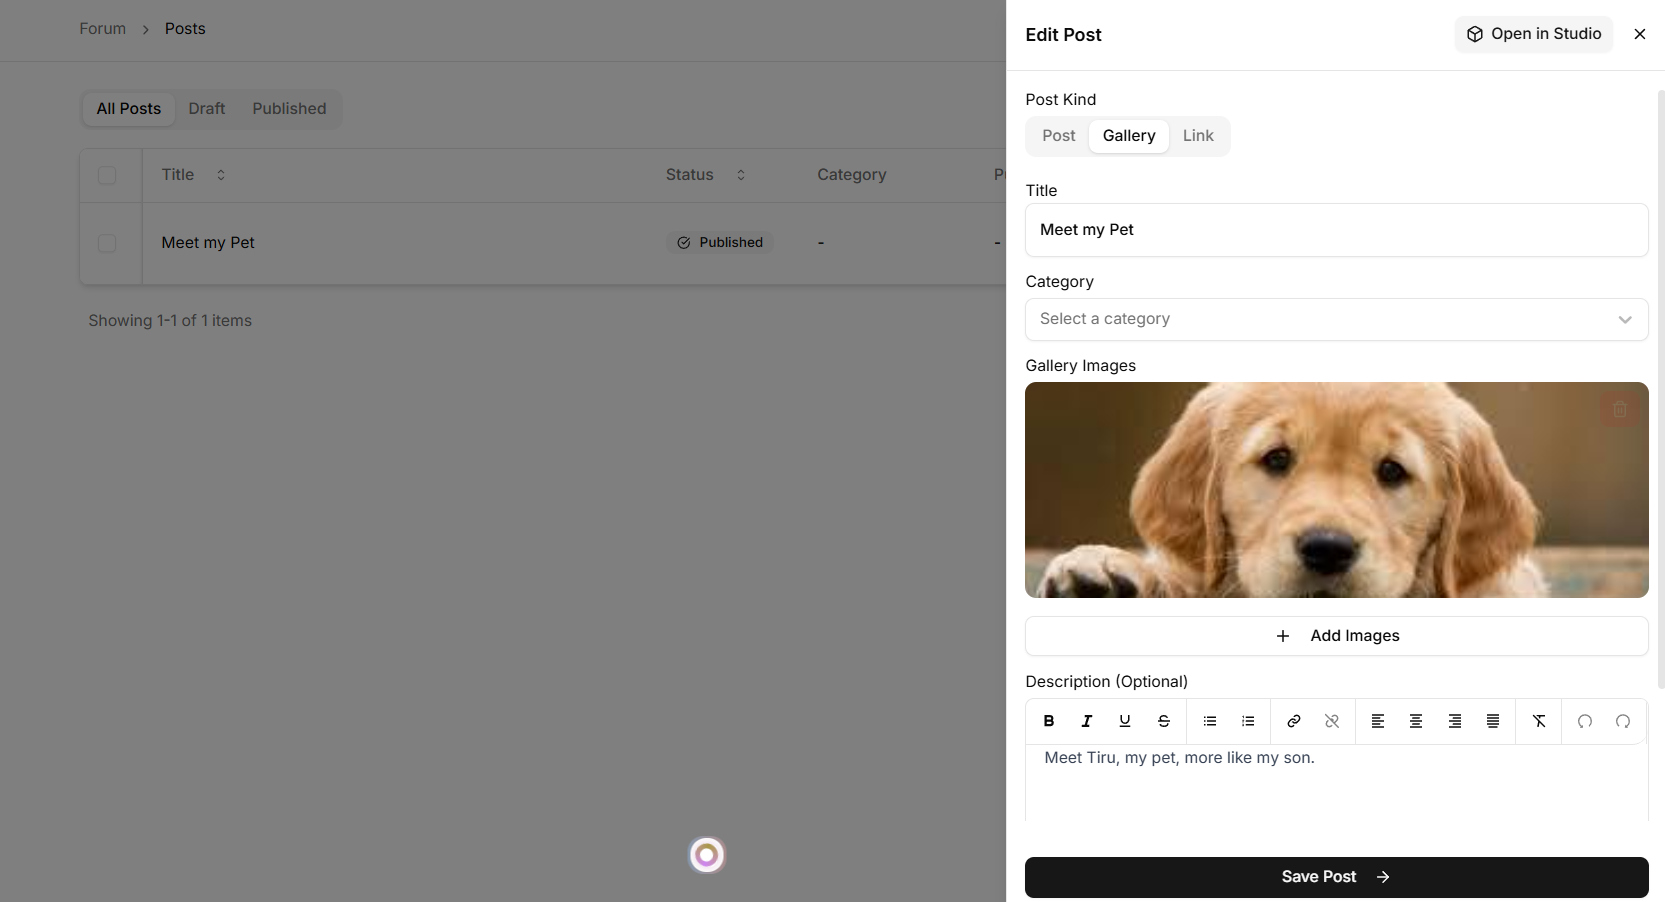Switch to the Draft posts tab
Screen dimensions: 1665x902
[x=207, y=109]
